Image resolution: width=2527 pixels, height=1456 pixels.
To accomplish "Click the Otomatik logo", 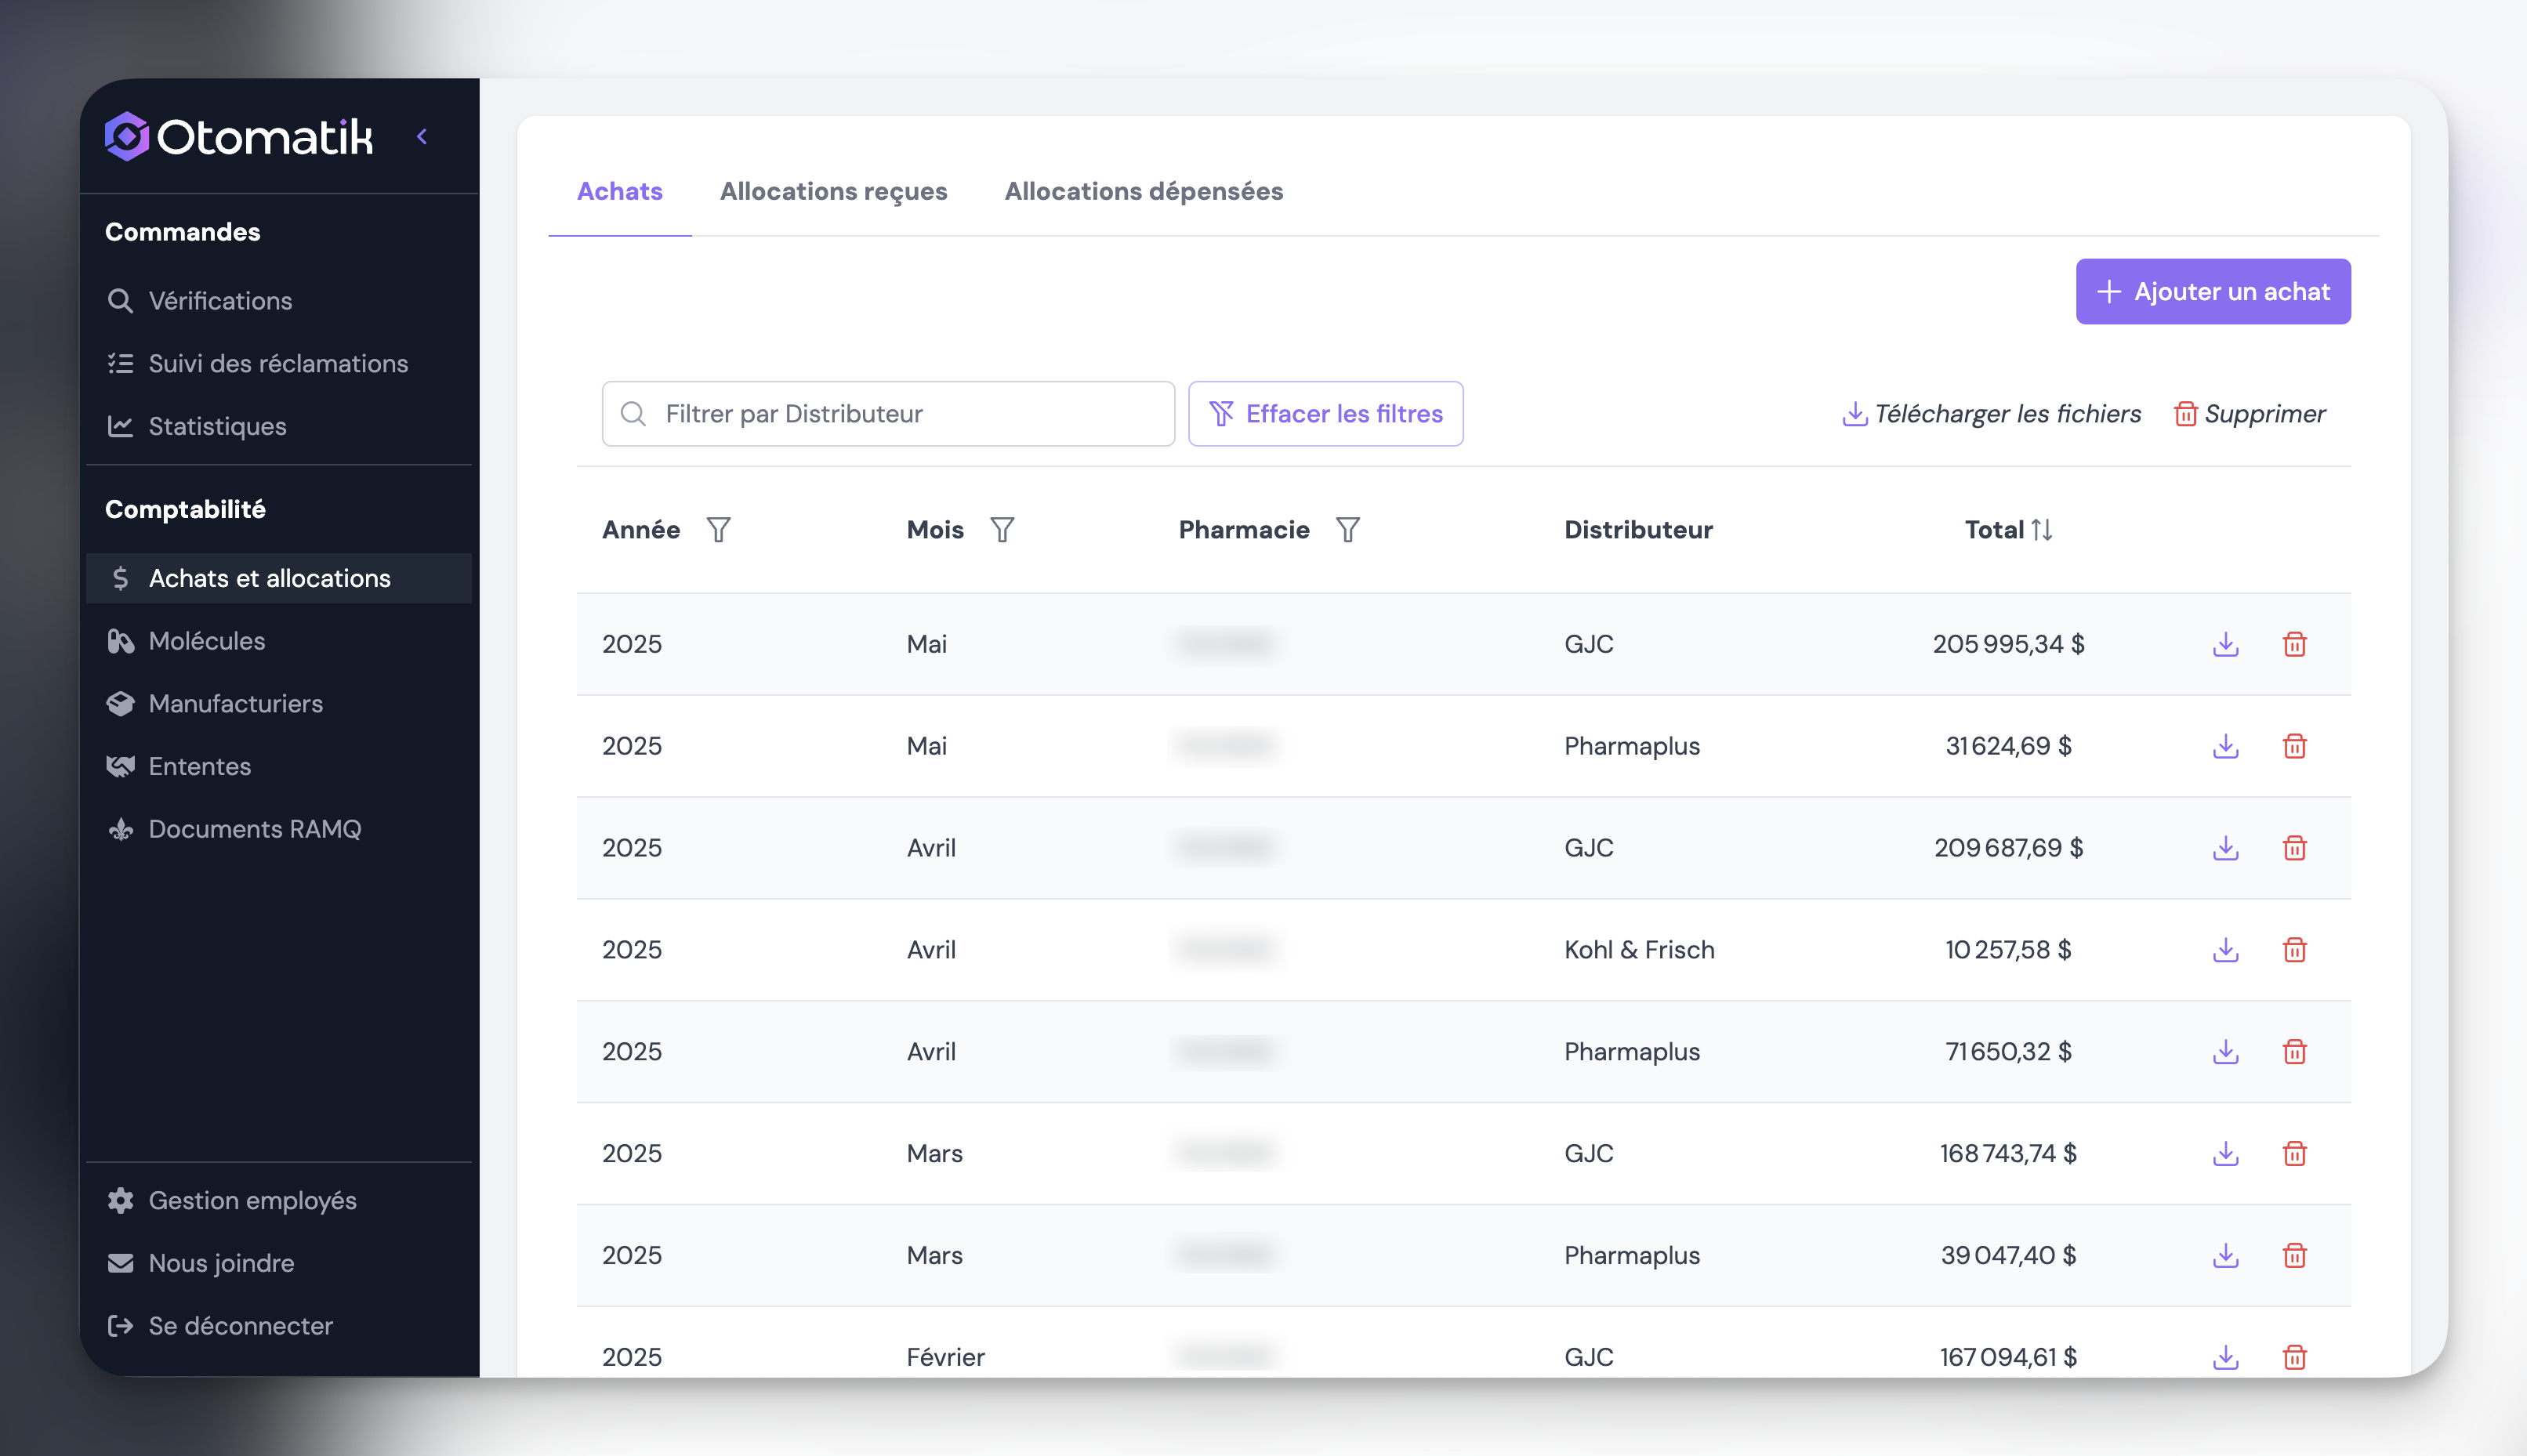I will (x=239, y=137).
